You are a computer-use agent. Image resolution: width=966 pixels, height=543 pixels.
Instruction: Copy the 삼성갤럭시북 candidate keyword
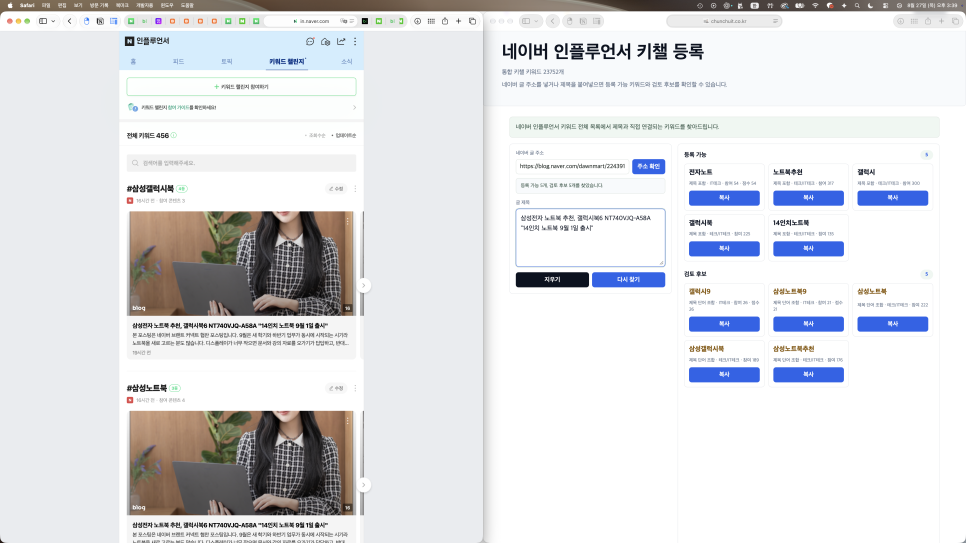[724, 375]
